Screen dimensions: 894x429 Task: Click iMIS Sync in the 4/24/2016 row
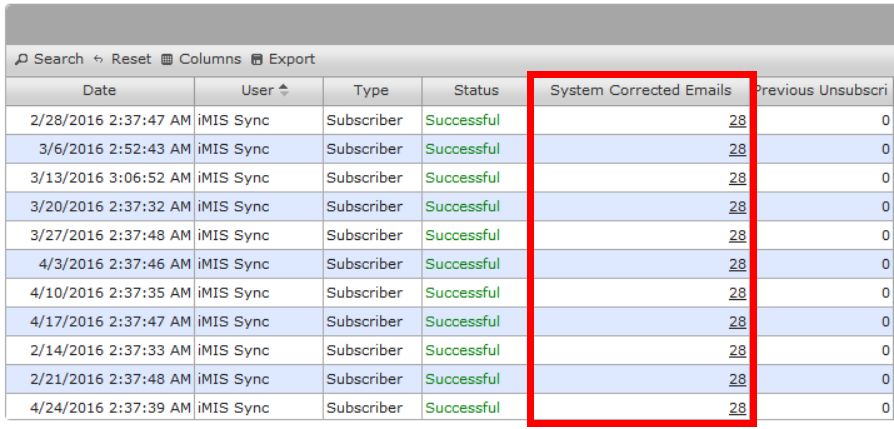233,408
